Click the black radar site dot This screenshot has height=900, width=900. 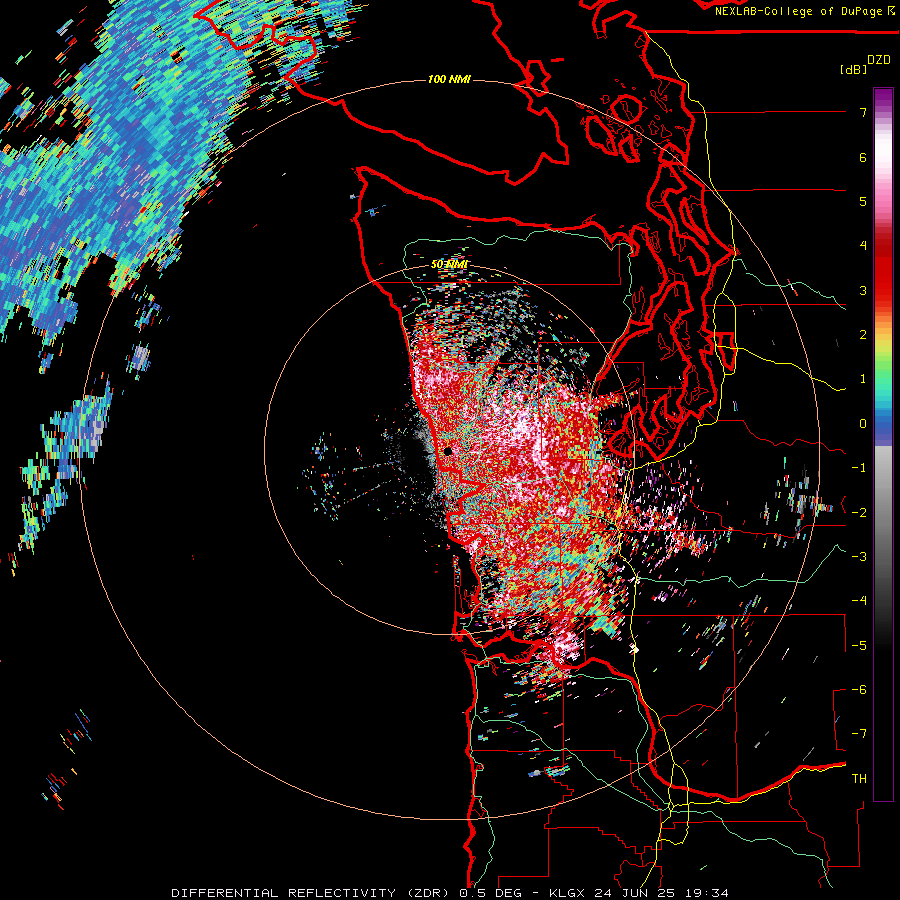[448, 452]
